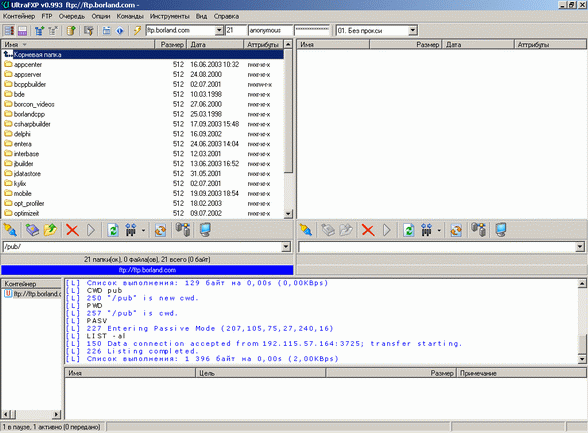
Task: Click the left file list scrollbar down arrow
Action: click(288, 214)
